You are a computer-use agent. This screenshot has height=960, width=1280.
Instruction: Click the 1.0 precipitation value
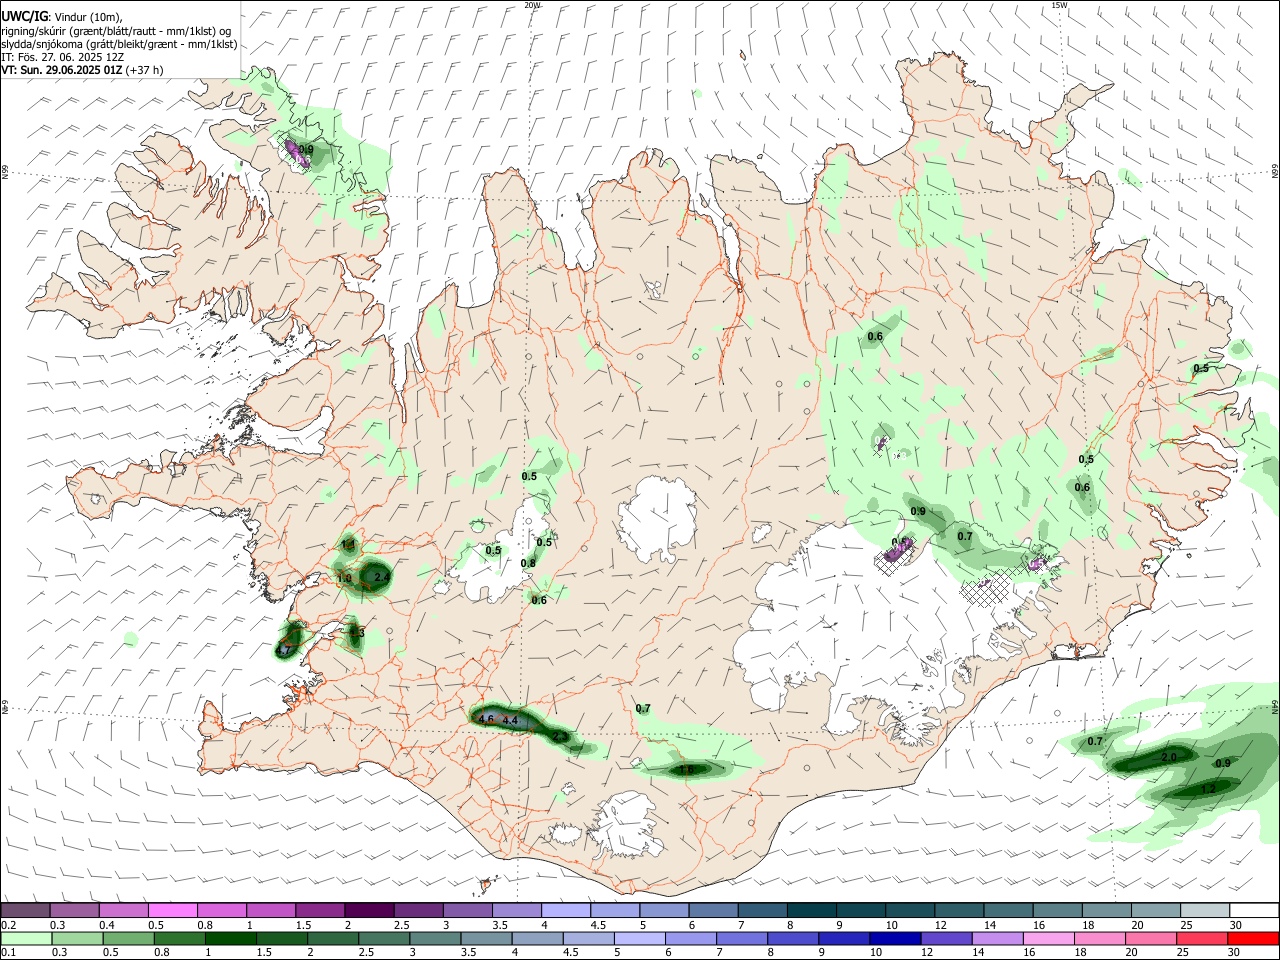click(x=344, y=579)
